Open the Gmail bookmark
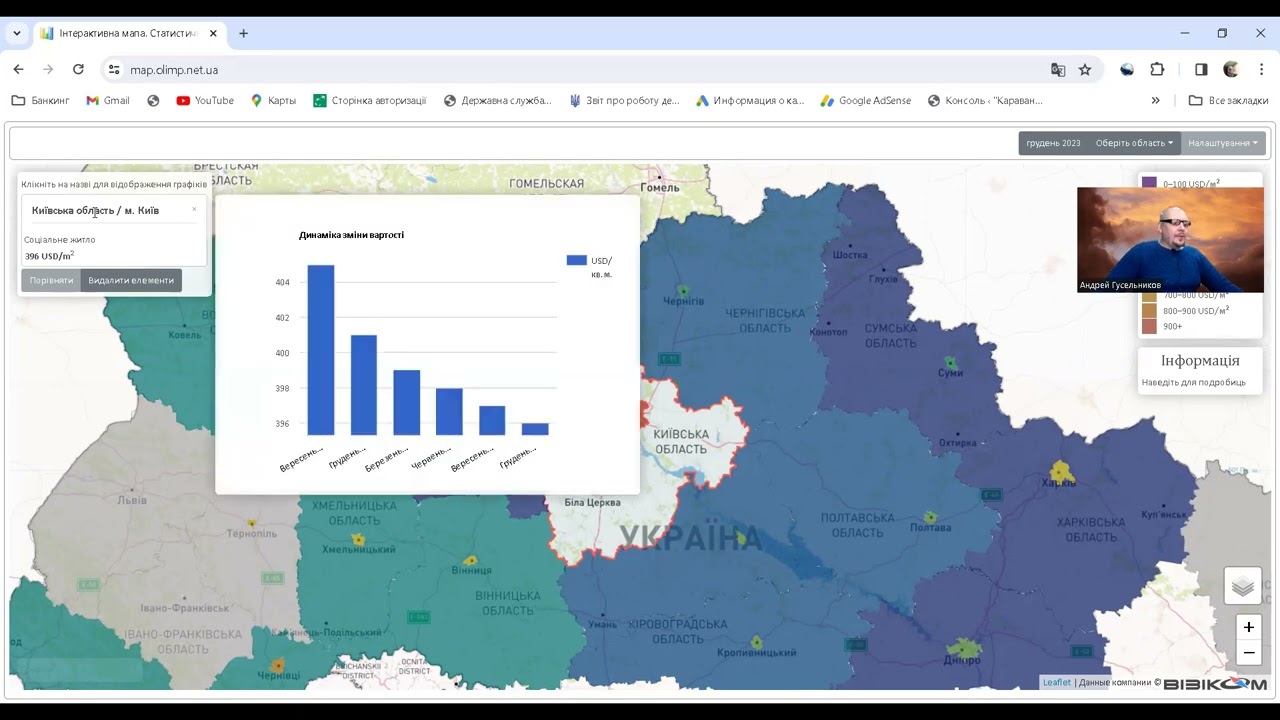Screen dimensions: 1280x720 click(x=108, y=100)
